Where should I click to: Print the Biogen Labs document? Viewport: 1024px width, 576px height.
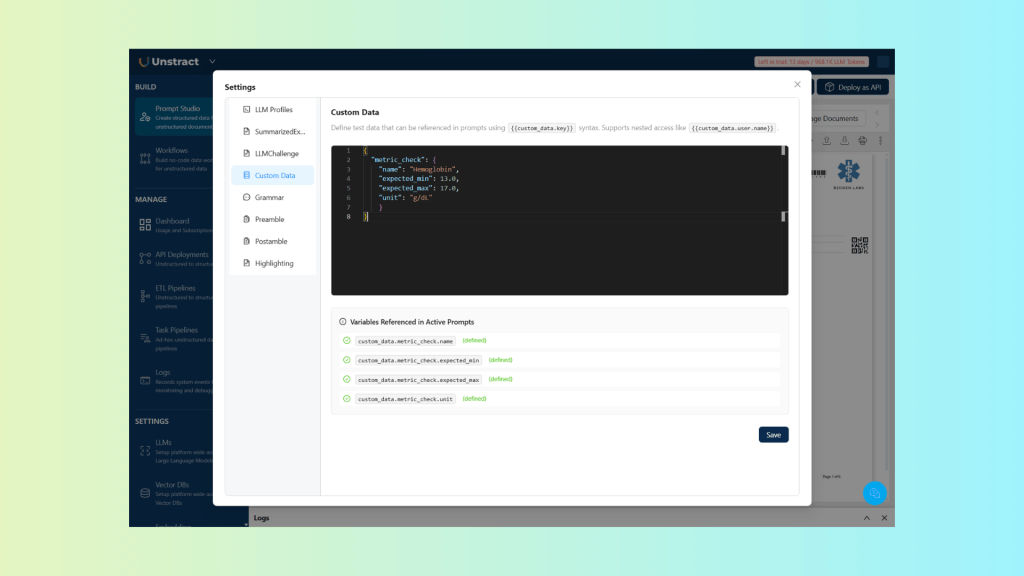(861, 140)
